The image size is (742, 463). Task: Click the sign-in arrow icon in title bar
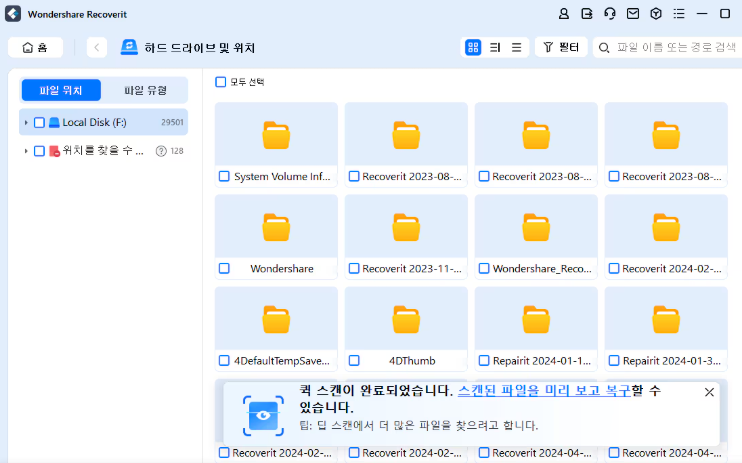point(587,14)
